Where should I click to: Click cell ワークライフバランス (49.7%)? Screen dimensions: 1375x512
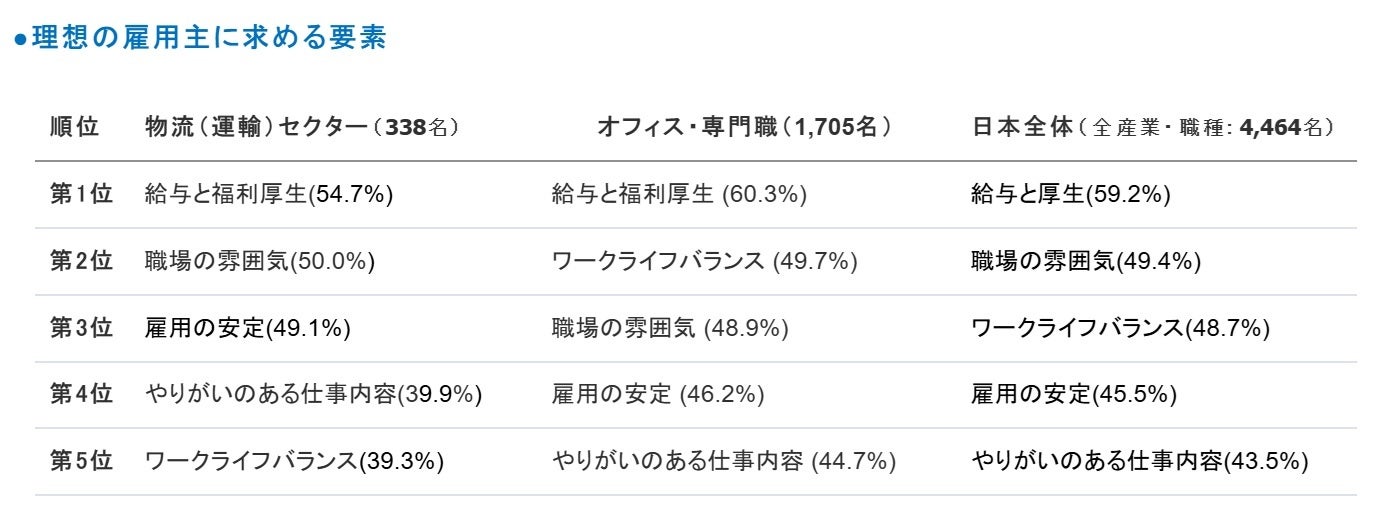click(x=705, y=261)
